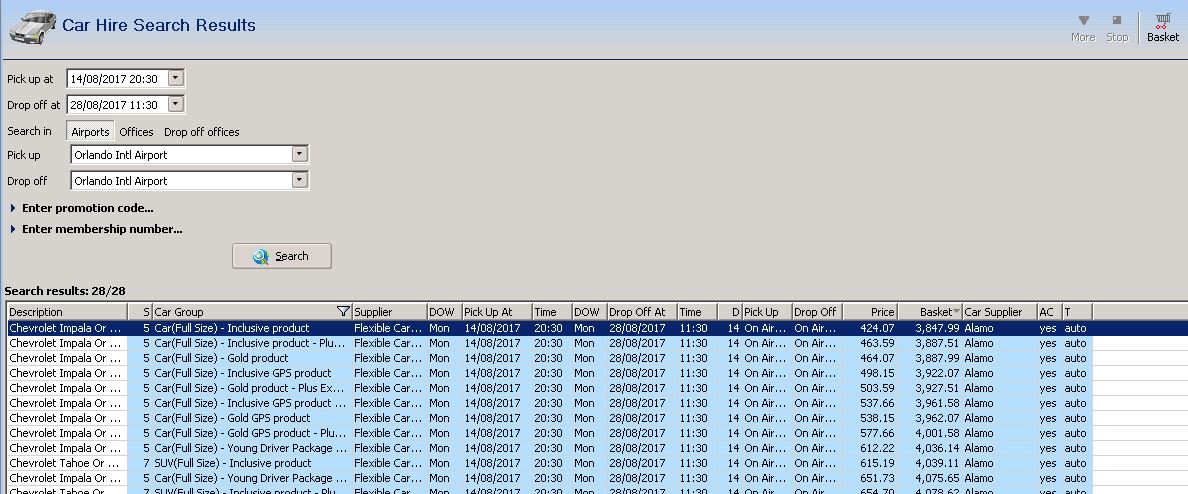Open the Drop off location dropdown
Image resolution: width=1188 pixels, height=494 pixels.
pyautogui.click(x=300, y=180)
